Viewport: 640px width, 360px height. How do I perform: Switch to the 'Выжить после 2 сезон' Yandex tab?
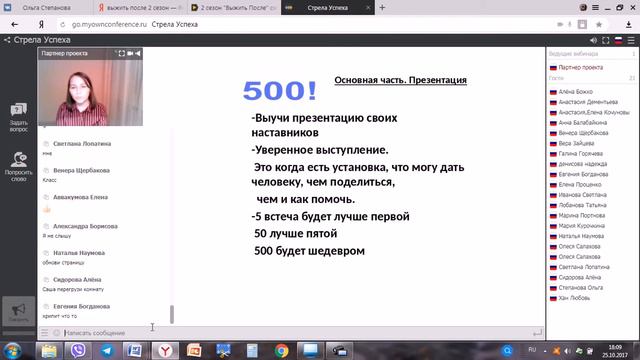click(140, 7)
